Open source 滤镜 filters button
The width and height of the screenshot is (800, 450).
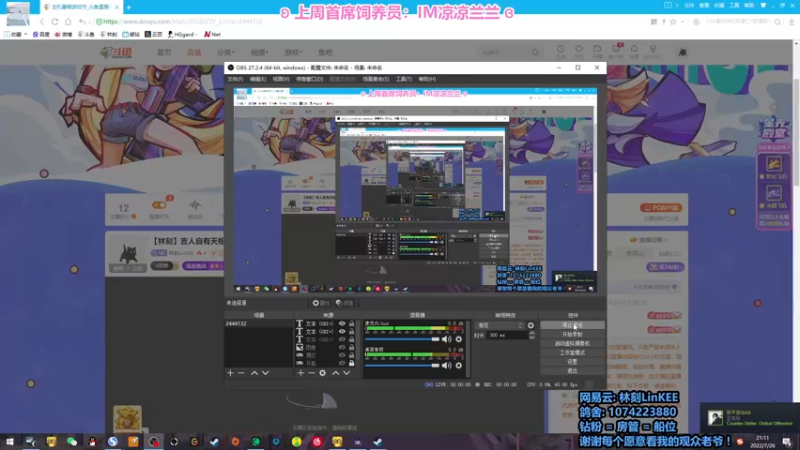pos(345,303)
